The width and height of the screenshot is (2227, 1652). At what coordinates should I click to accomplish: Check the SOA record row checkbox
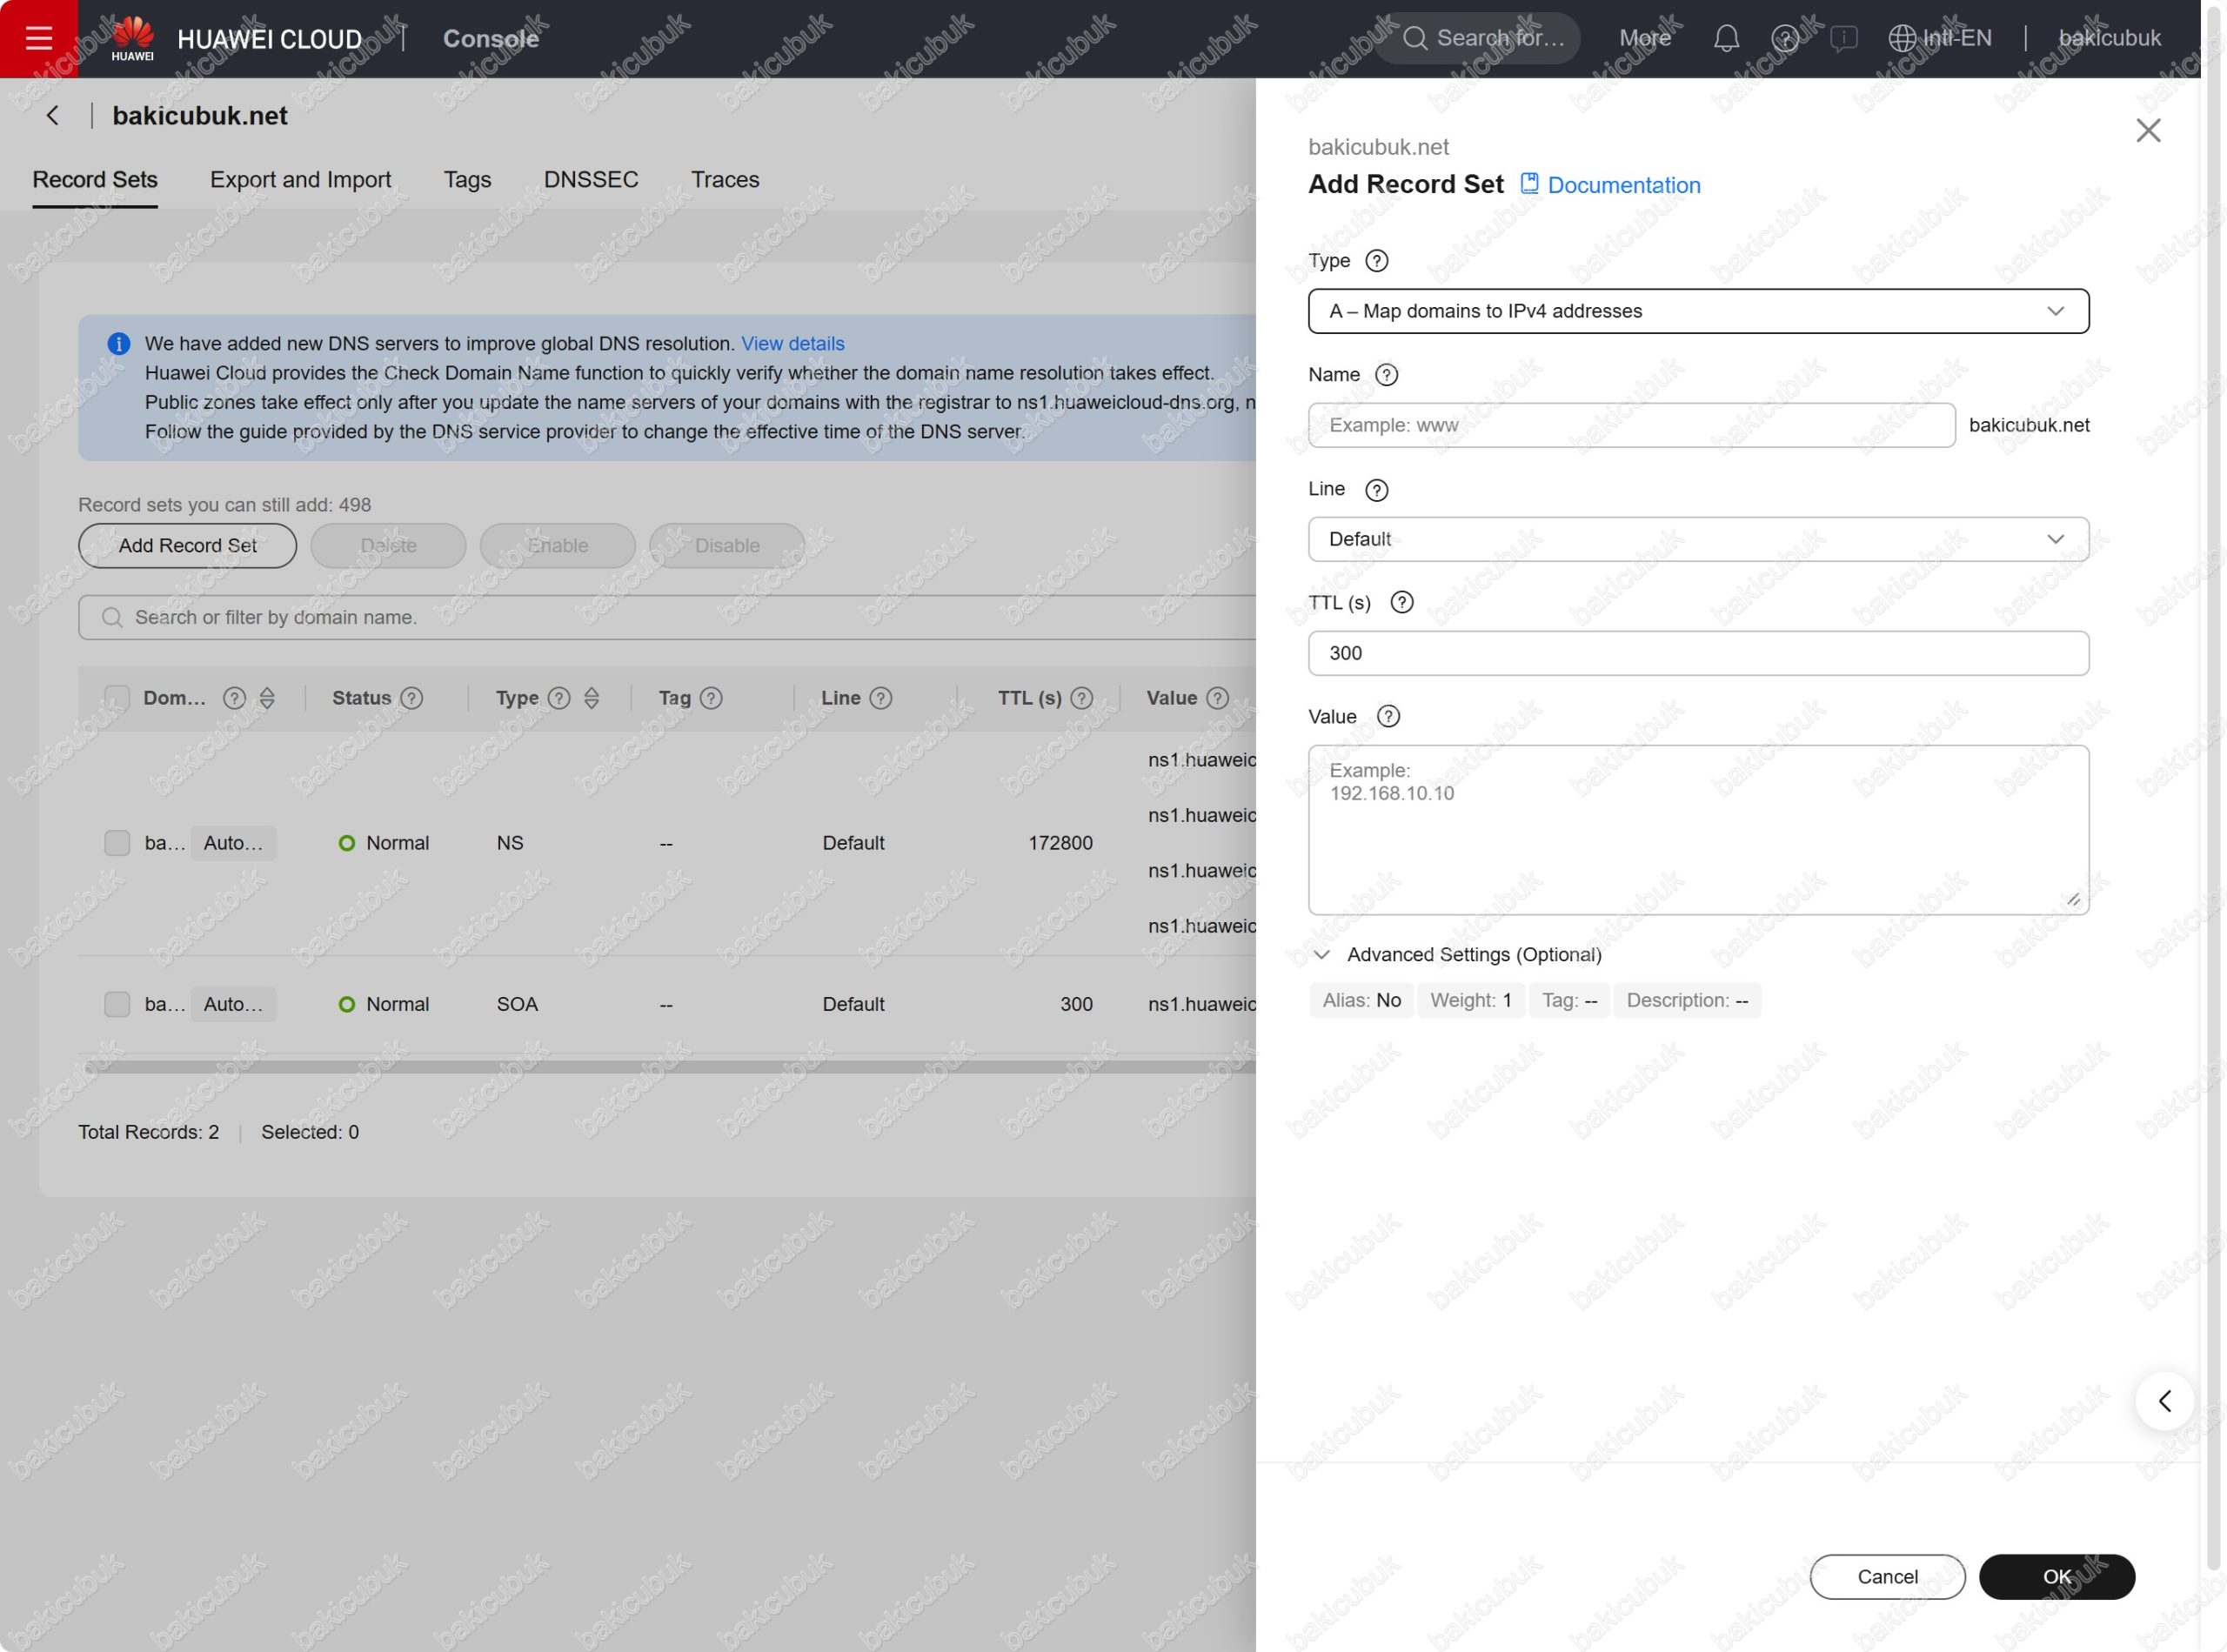[x=117, y=1004]
